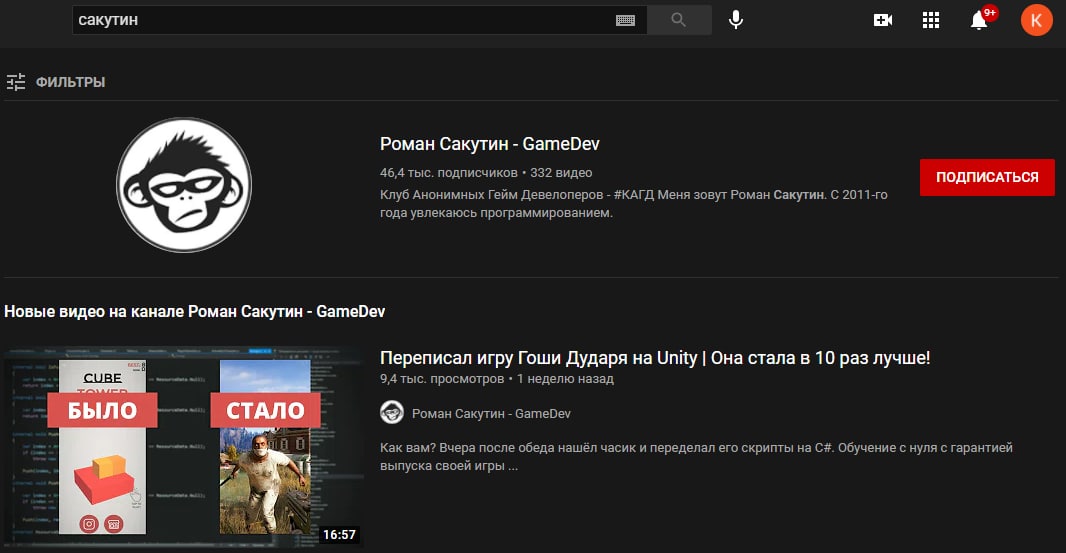Open the ФИЛЬТРЫ filter options
This screenshot has height=553, width=1066.
56,82
